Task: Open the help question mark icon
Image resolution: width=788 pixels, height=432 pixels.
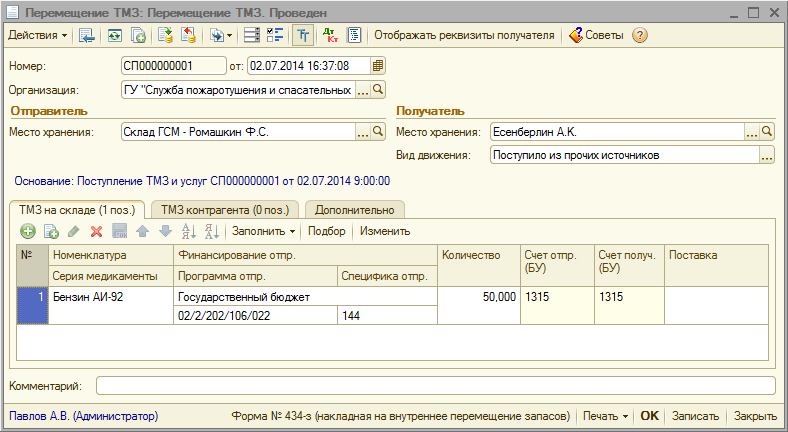Action: [640, 35]
